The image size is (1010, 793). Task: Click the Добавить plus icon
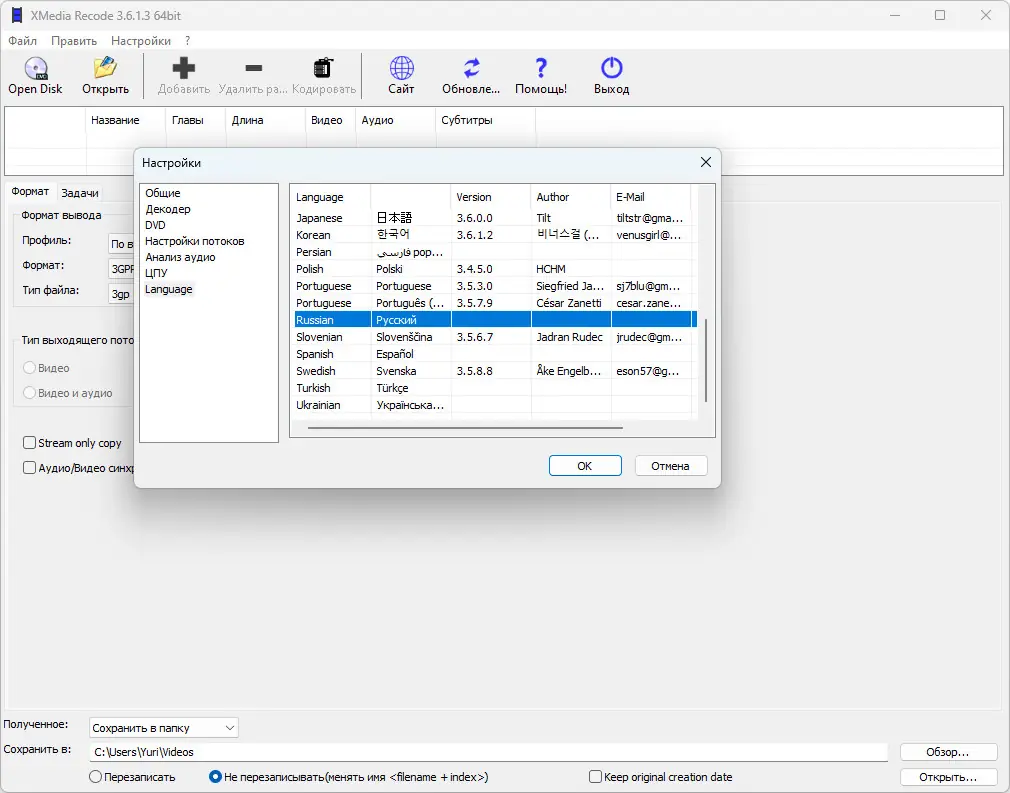pyautogui.click(x=184, y=68)
